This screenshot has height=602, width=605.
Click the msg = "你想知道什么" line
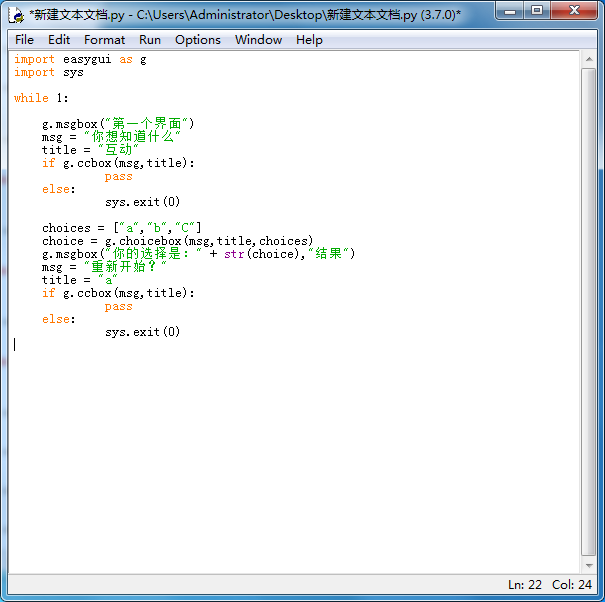click(x=111, y=137)
